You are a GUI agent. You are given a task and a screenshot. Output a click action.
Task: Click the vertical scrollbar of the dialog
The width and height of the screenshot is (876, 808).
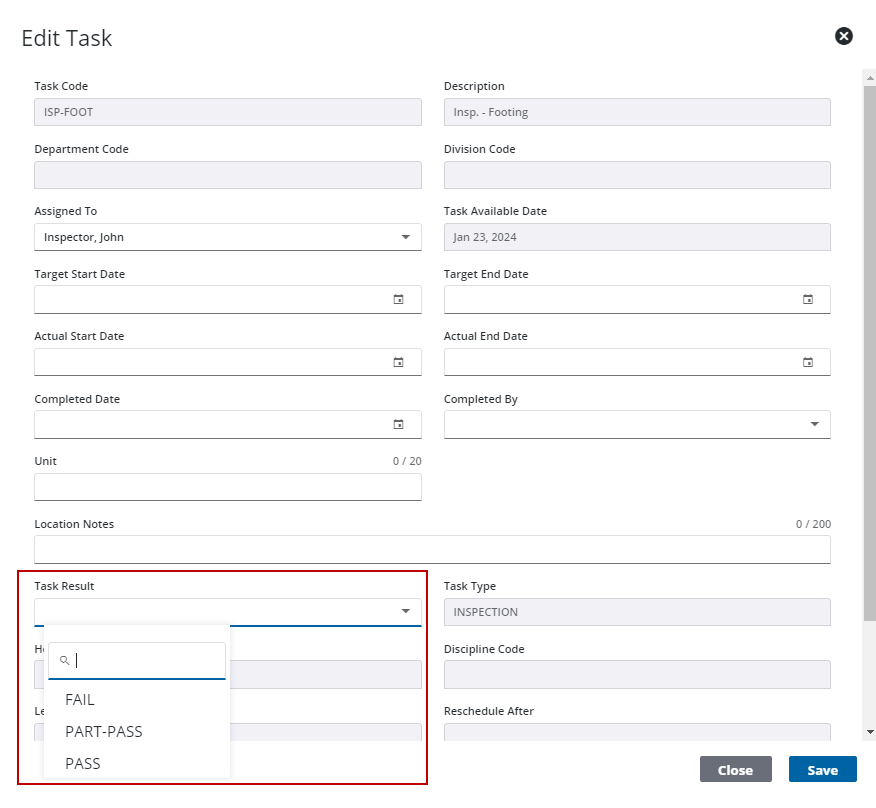[869, 350]
